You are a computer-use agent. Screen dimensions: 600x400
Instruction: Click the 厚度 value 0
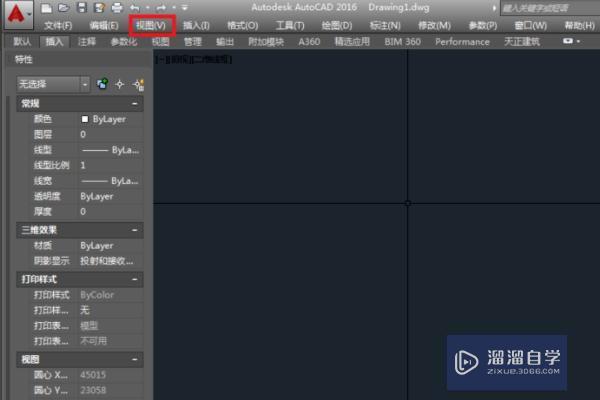(110, 212)
